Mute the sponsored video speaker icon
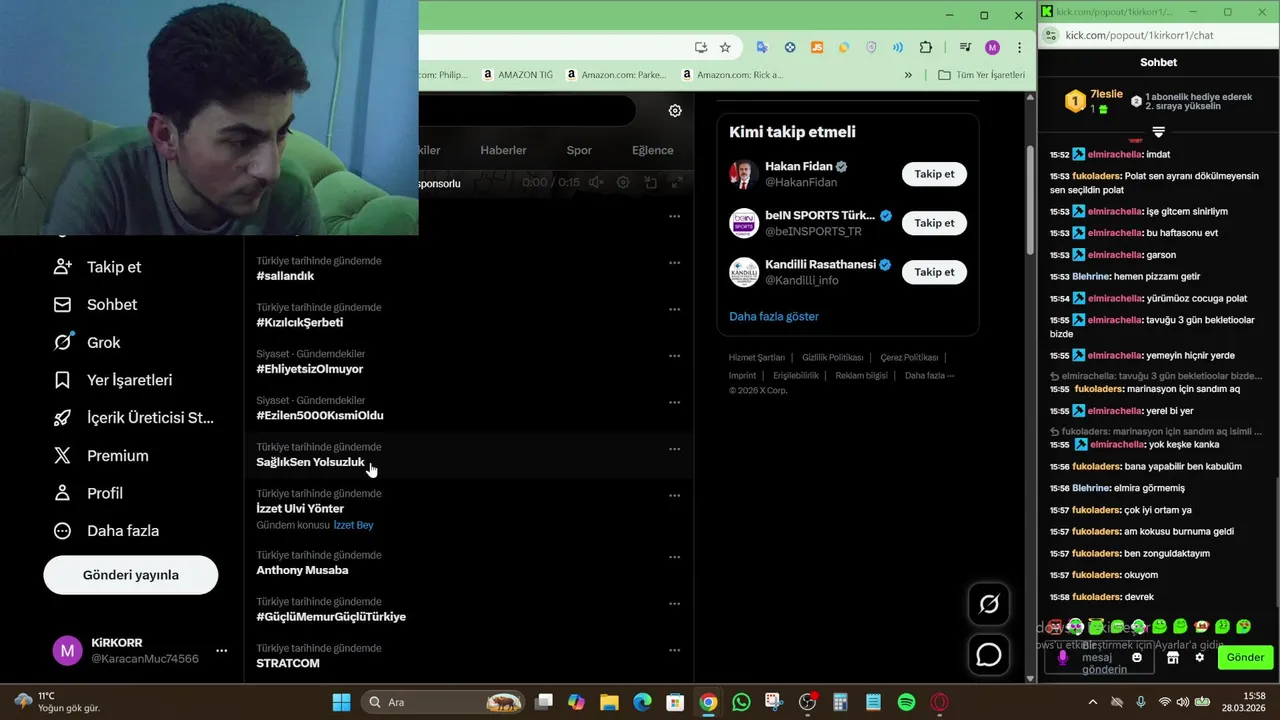Viewport: 1280px width, 720px height. tap(596, 182)
